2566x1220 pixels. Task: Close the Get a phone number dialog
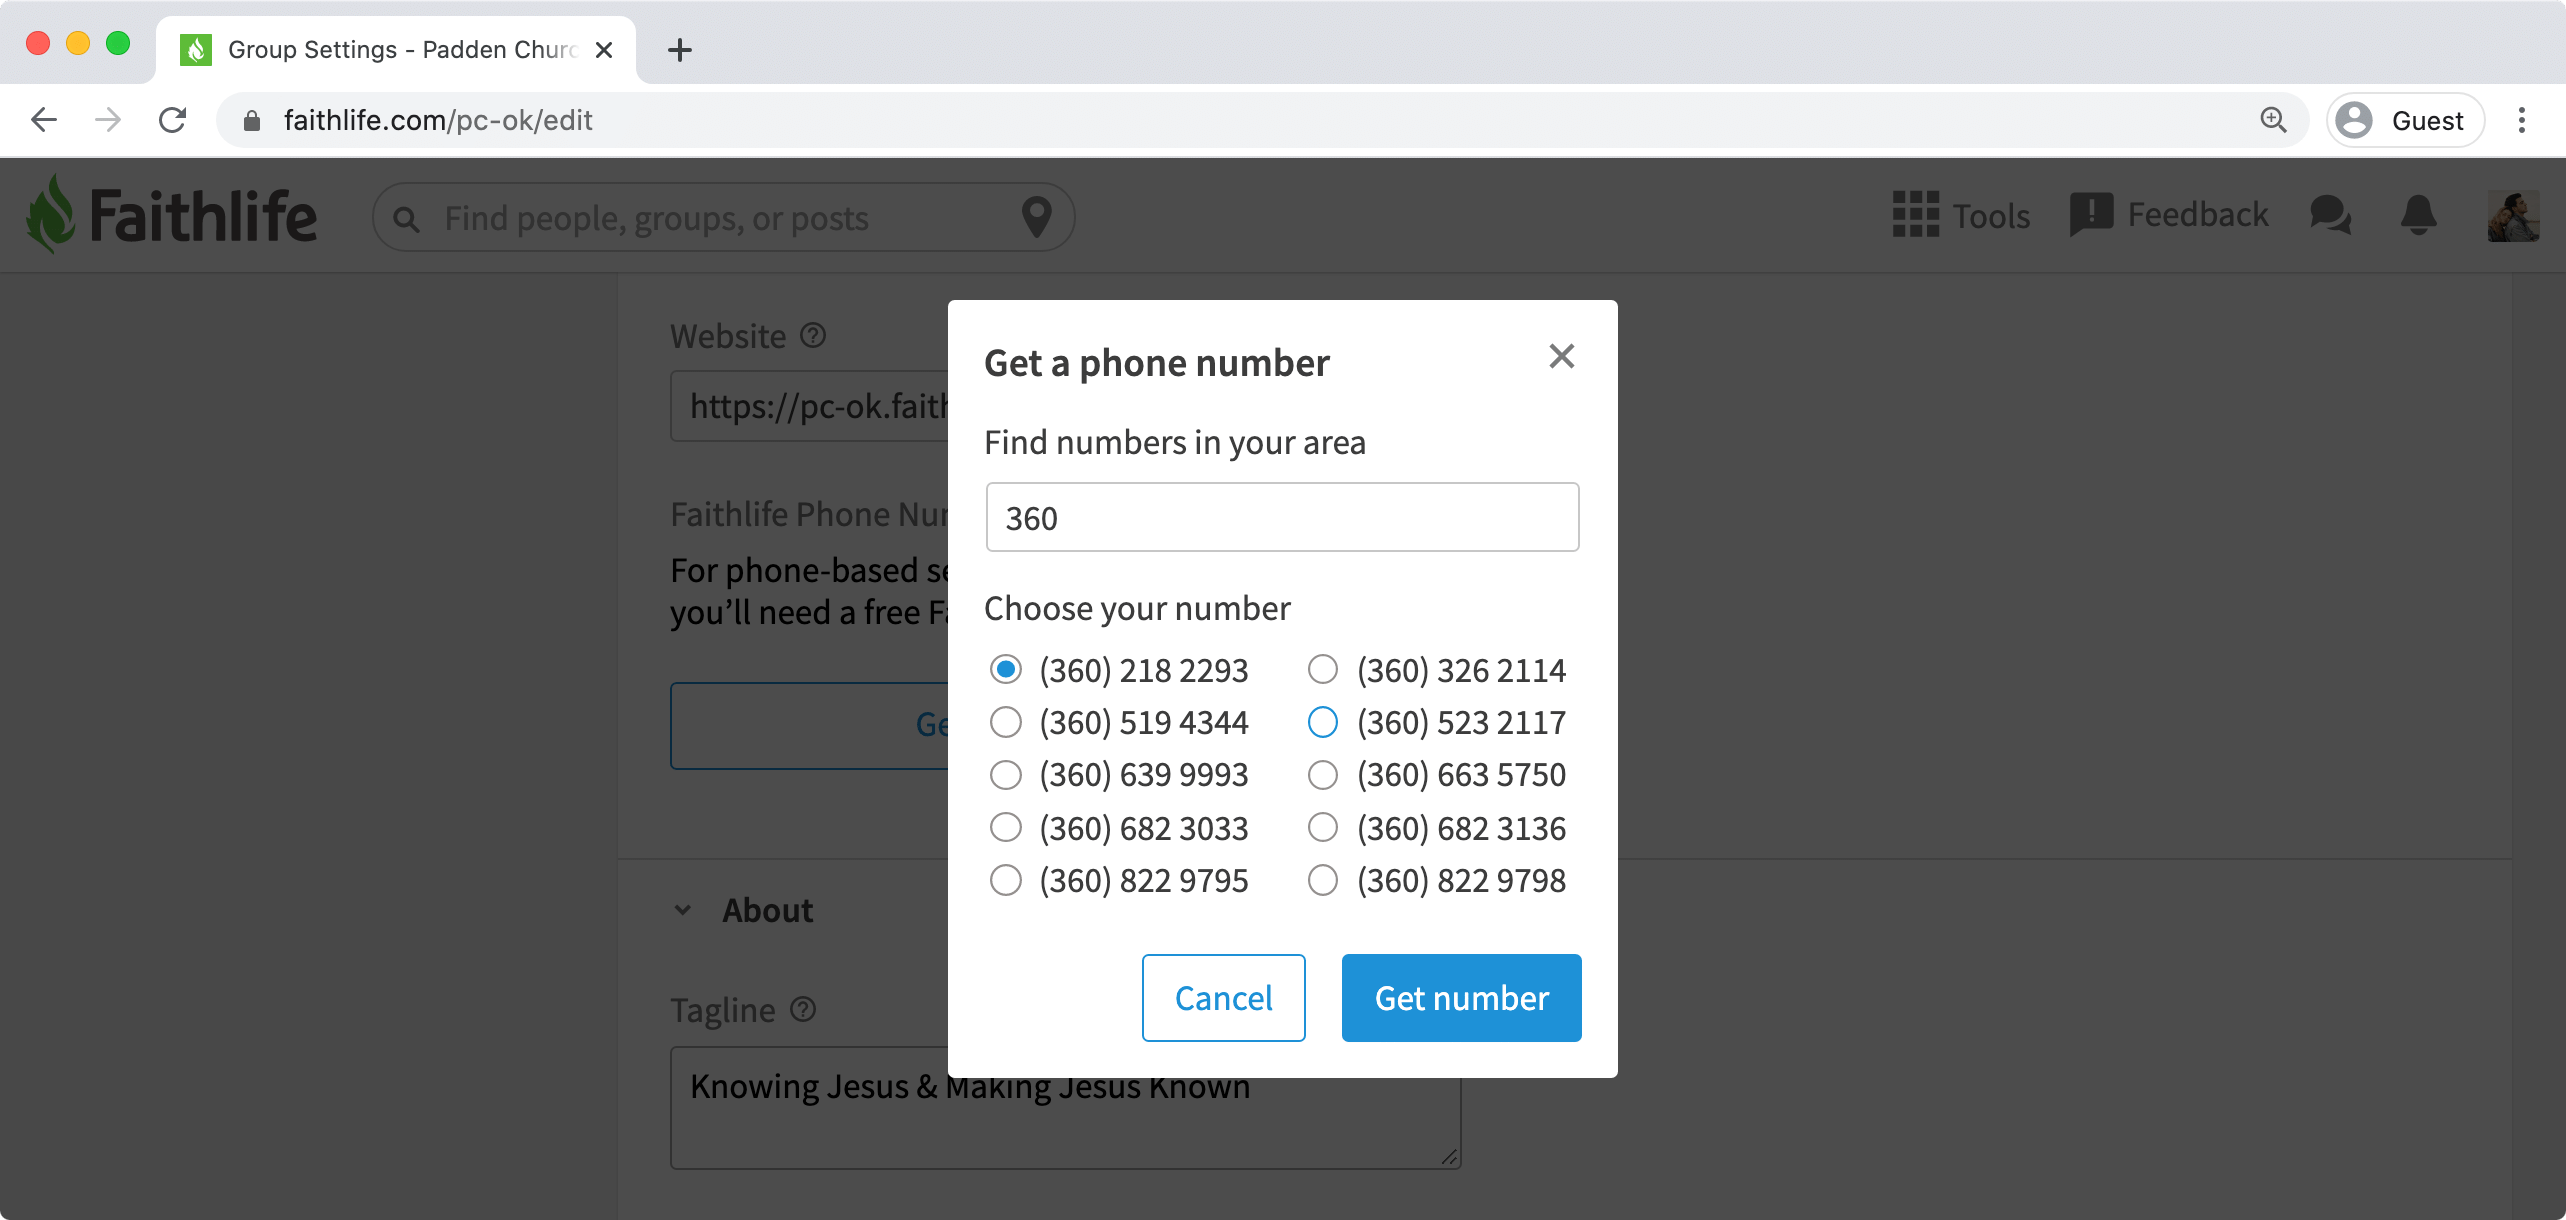pyautogui.click(x=1561, y=356)
